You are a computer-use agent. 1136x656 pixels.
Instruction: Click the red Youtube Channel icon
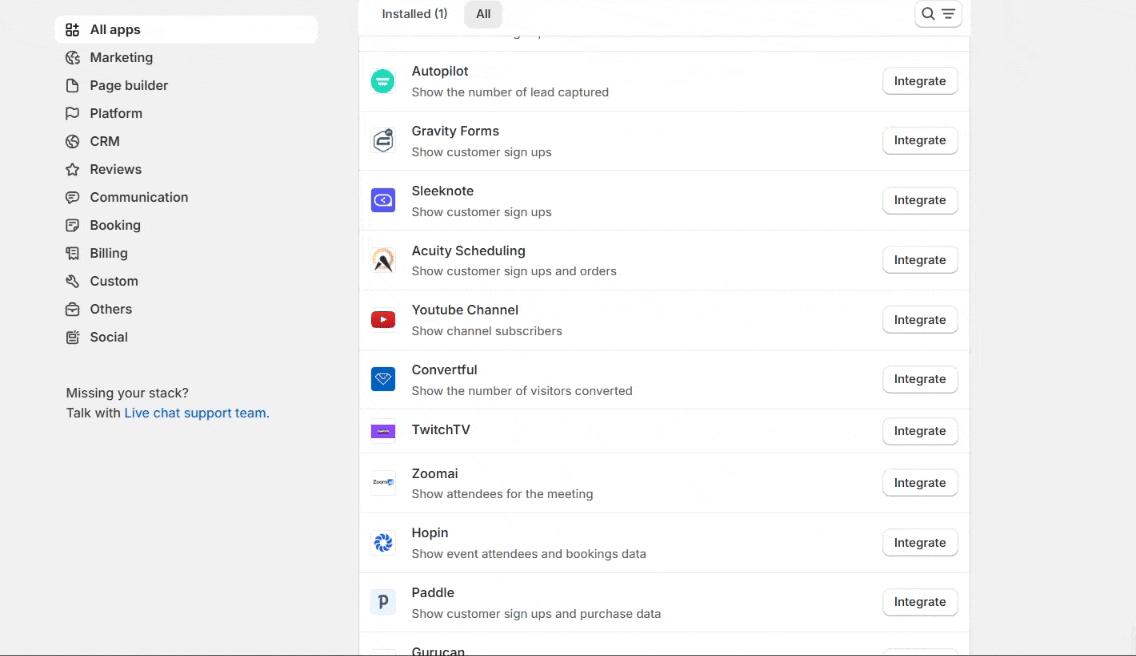[x=383, y=320]
